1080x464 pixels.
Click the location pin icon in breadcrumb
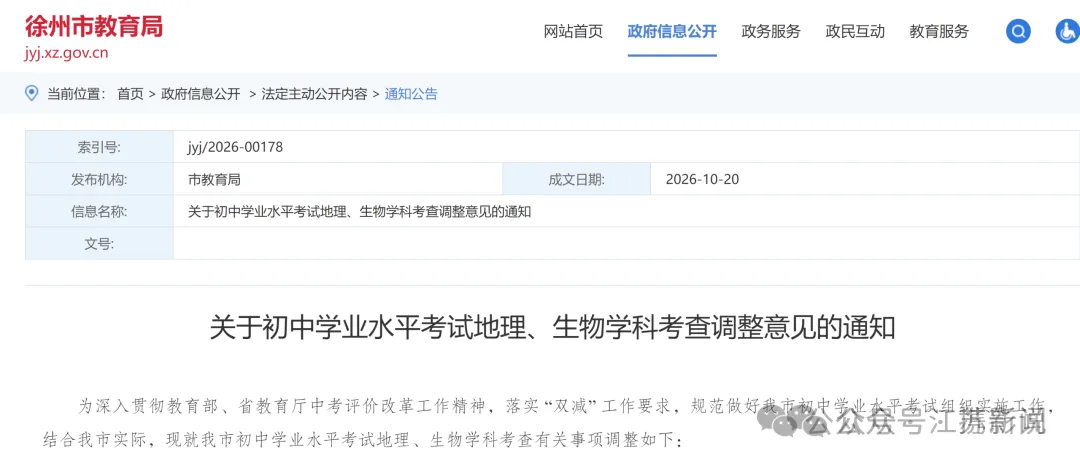point(32,94)
